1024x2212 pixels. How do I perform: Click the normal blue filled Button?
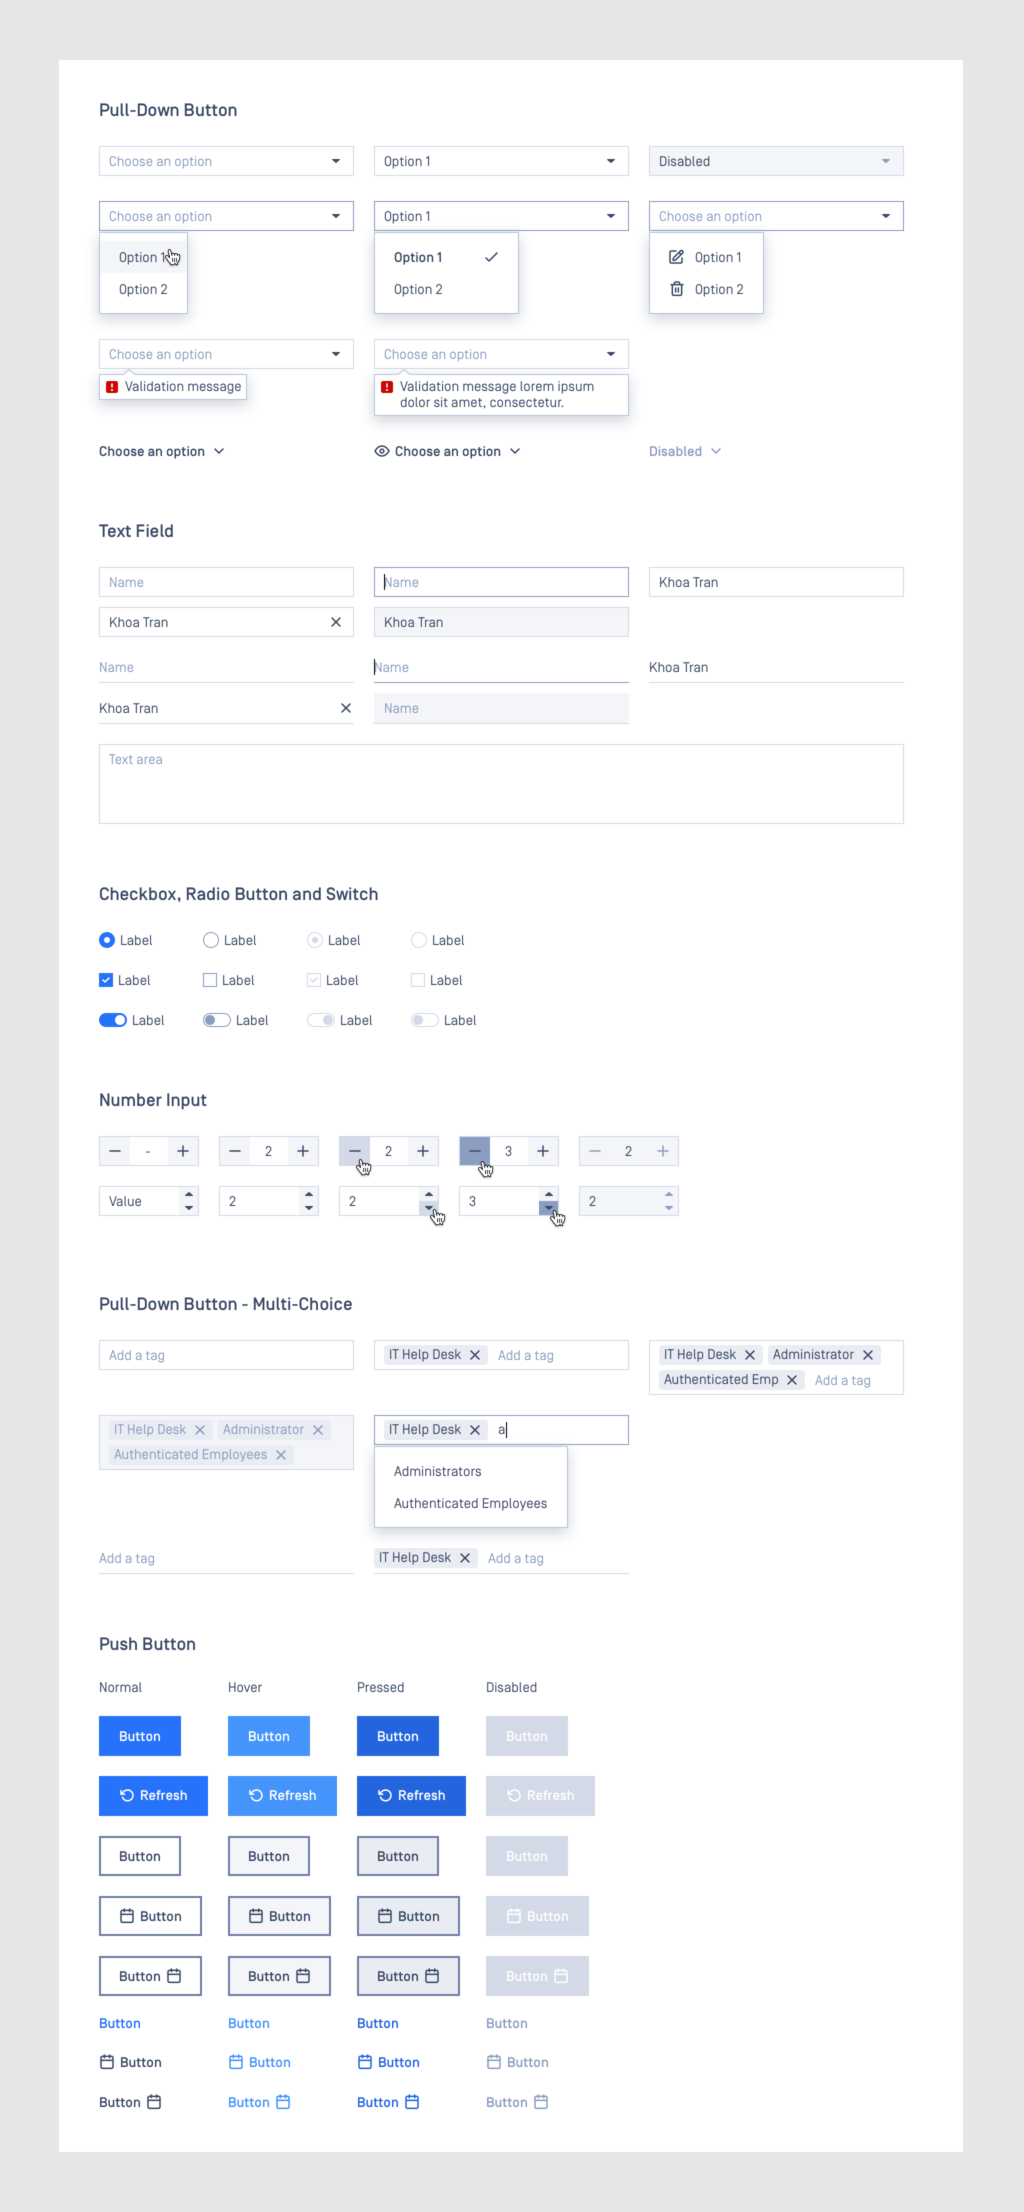[140, 1736]
